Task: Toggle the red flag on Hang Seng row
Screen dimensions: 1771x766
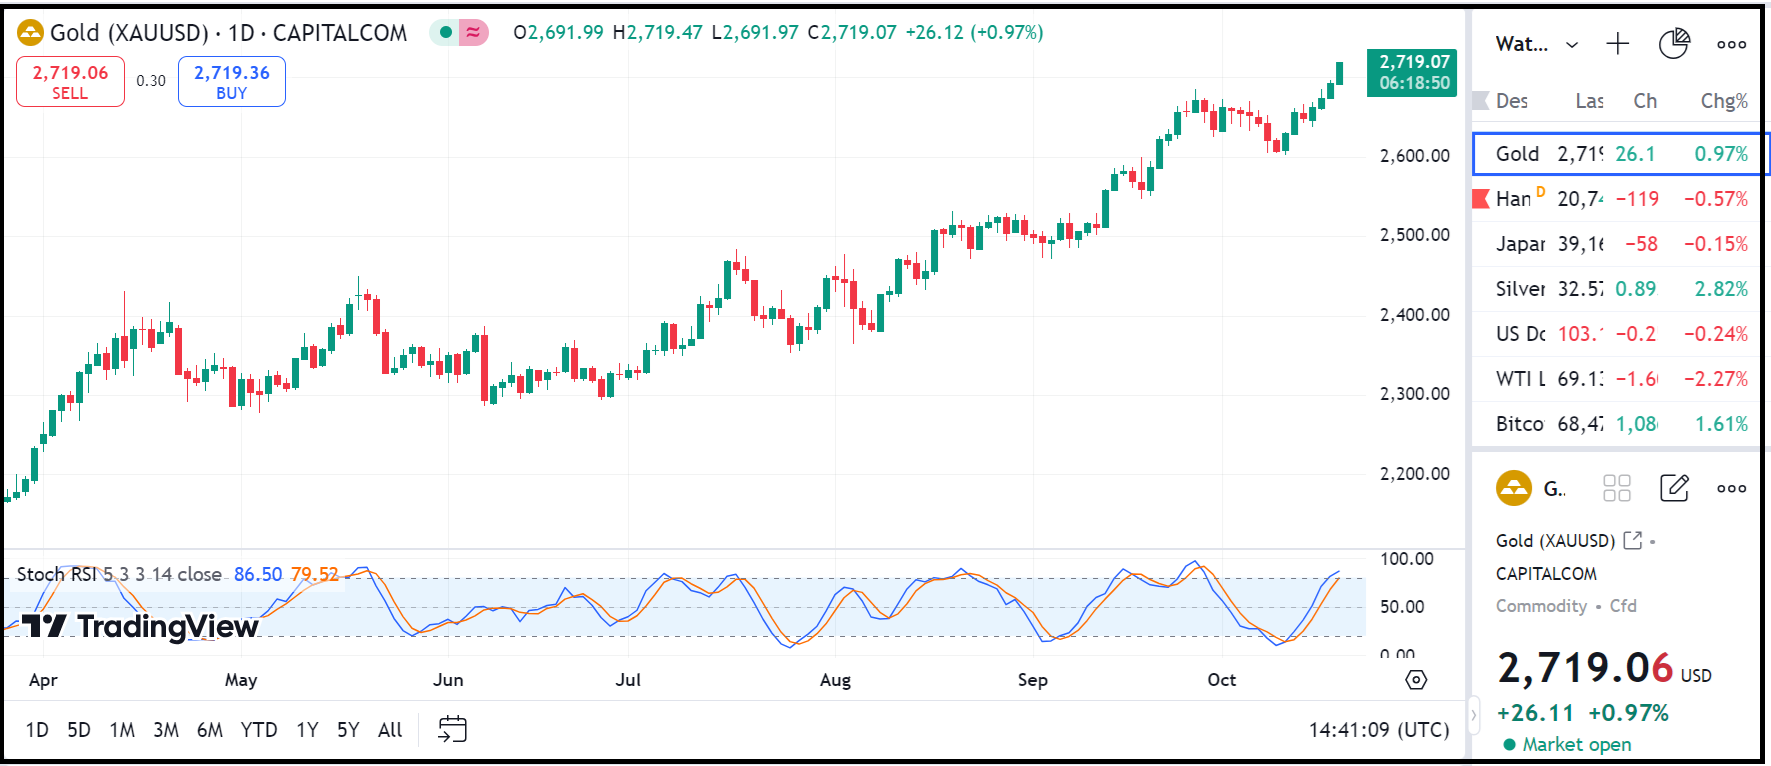Action: 1481,199
